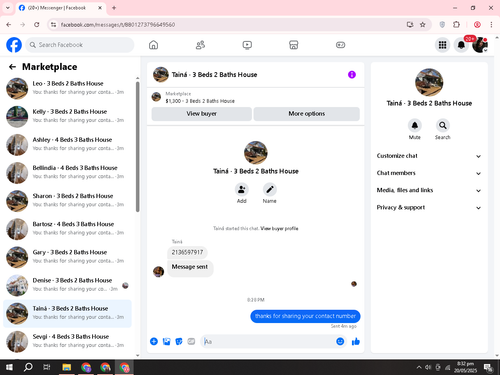The width and height of the screenshot is (500, 375).
Task: Open a new browser tab
Action: (114, 8)
